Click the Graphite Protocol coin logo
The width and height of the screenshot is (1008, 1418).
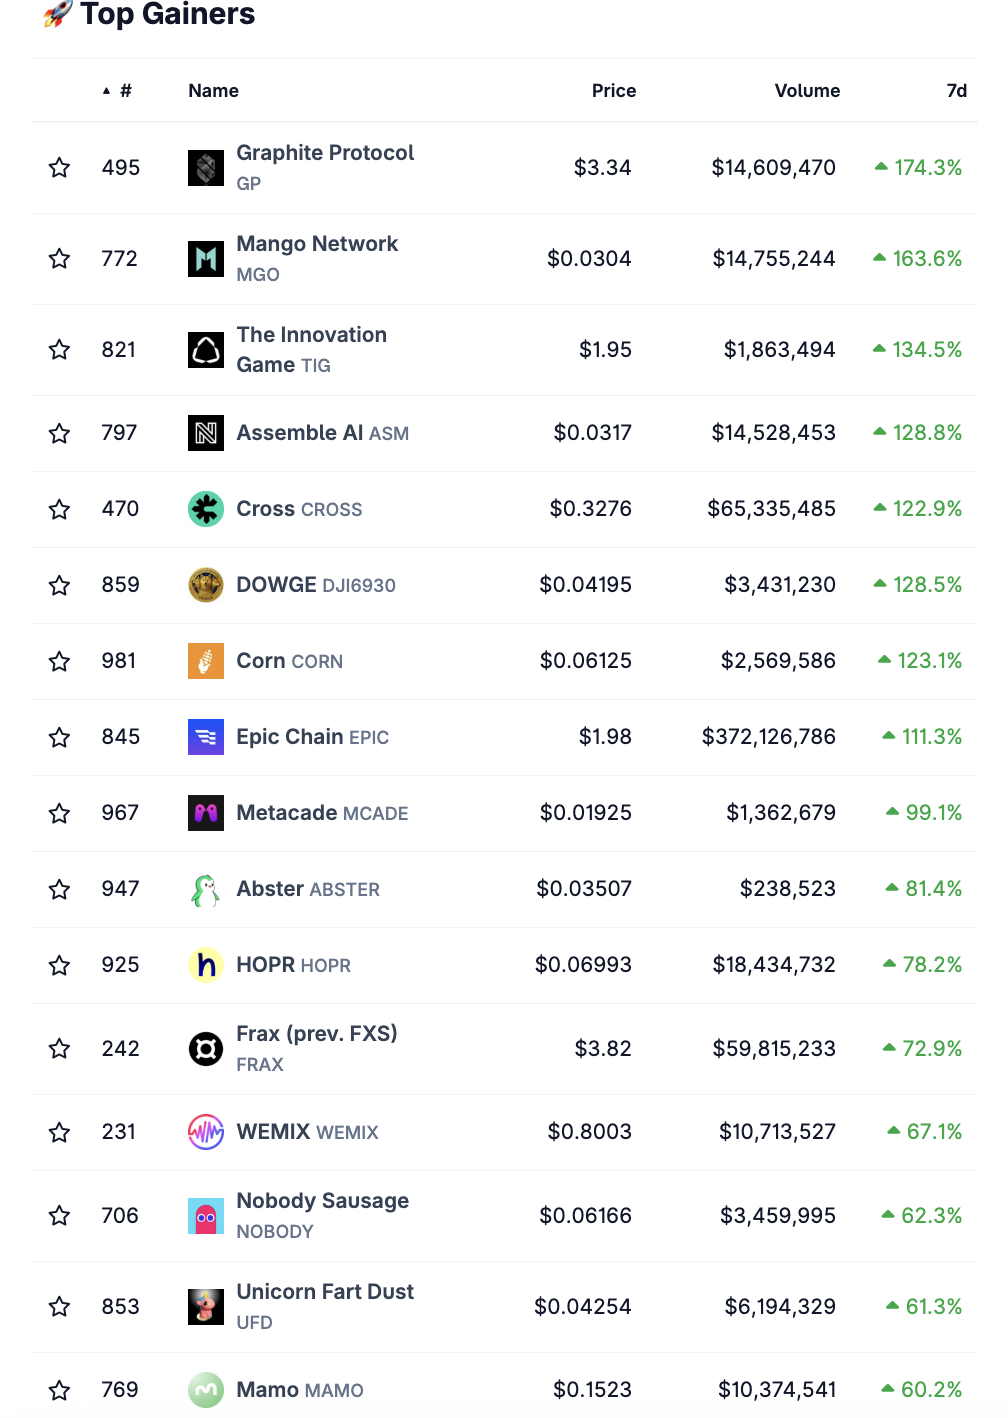tap(206, 168)
